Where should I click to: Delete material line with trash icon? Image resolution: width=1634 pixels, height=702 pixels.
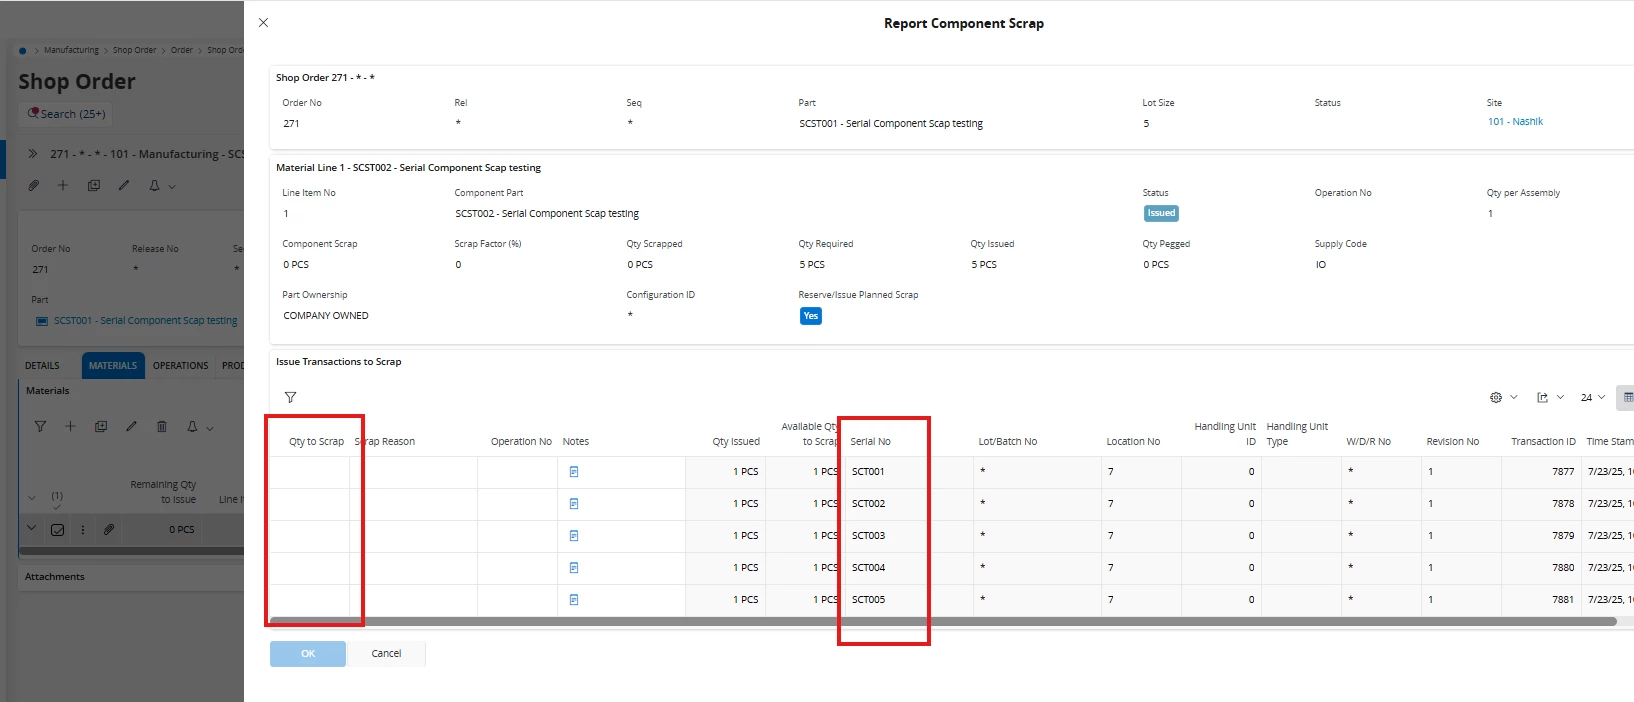[x=162, y=426]
